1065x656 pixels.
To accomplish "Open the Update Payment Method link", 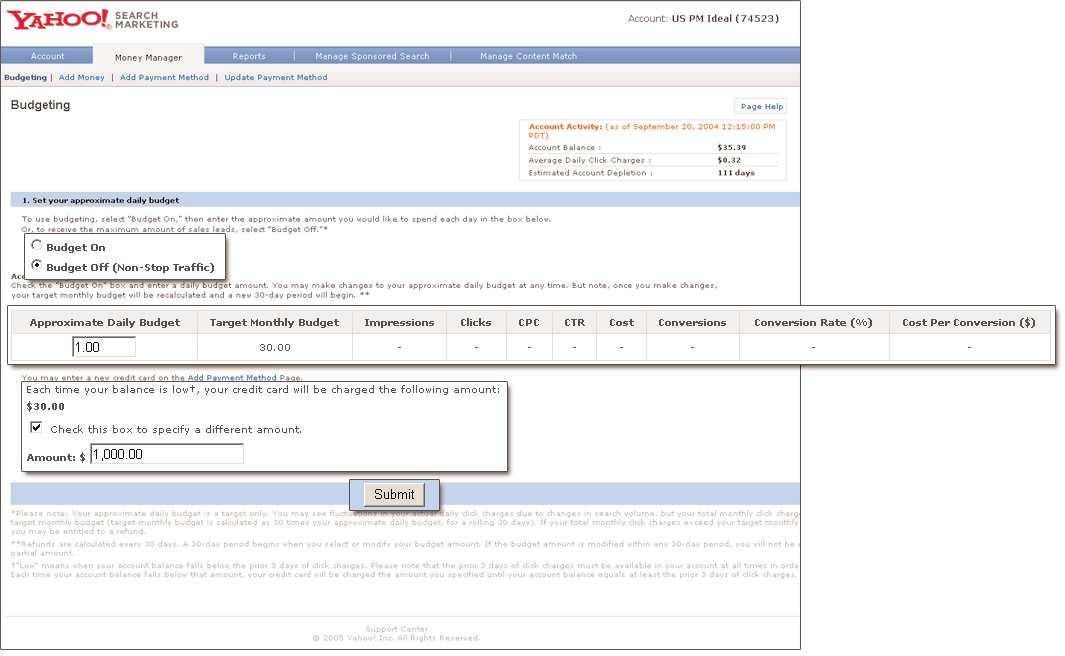I will pyautogui.click(x=275, y=77).
